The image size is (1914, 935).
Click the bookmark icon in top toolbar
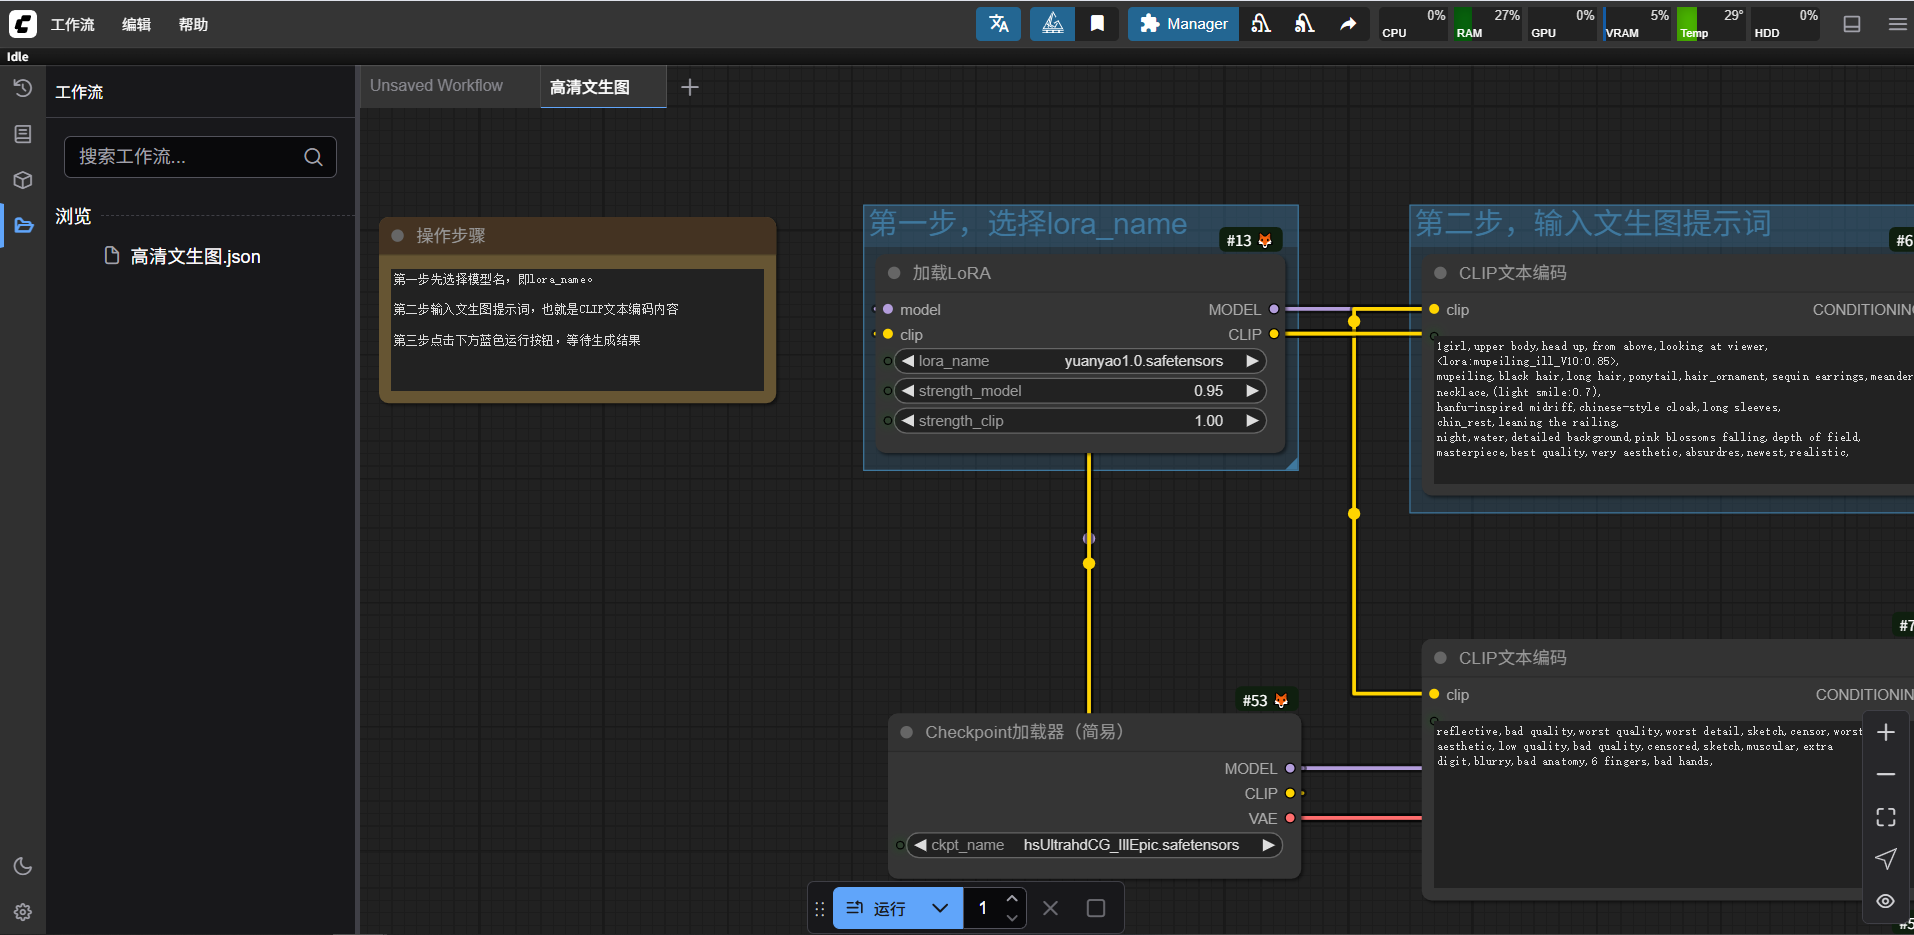1097,24
